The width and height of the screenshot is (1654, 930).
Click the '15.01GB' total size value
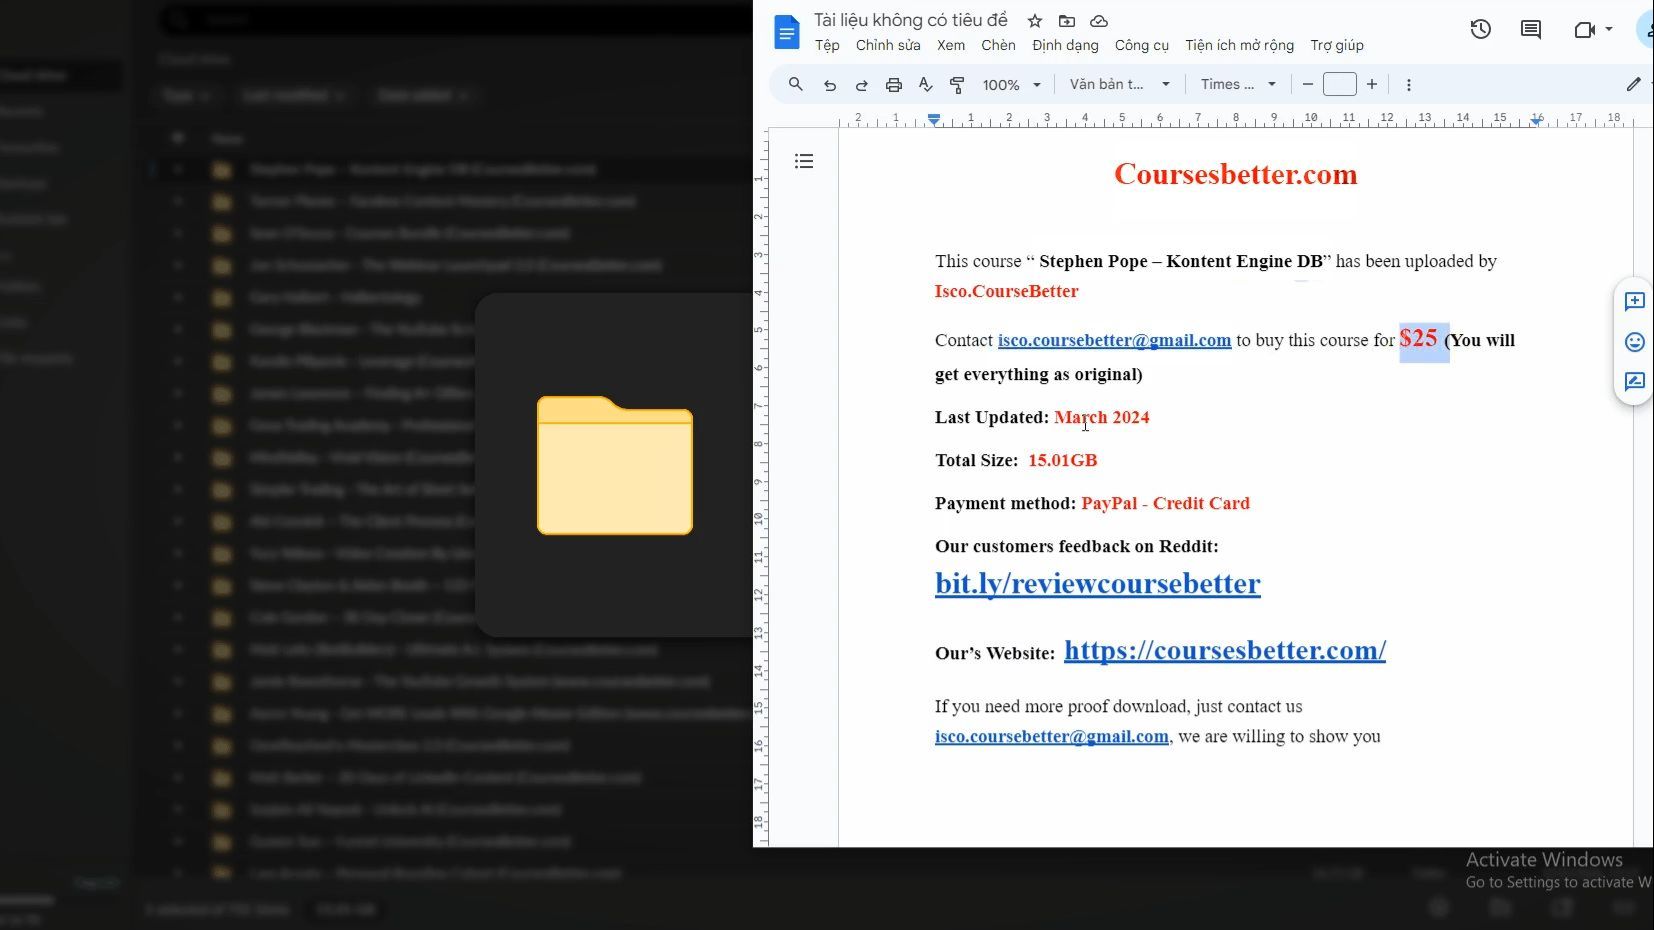[1063, 460]
